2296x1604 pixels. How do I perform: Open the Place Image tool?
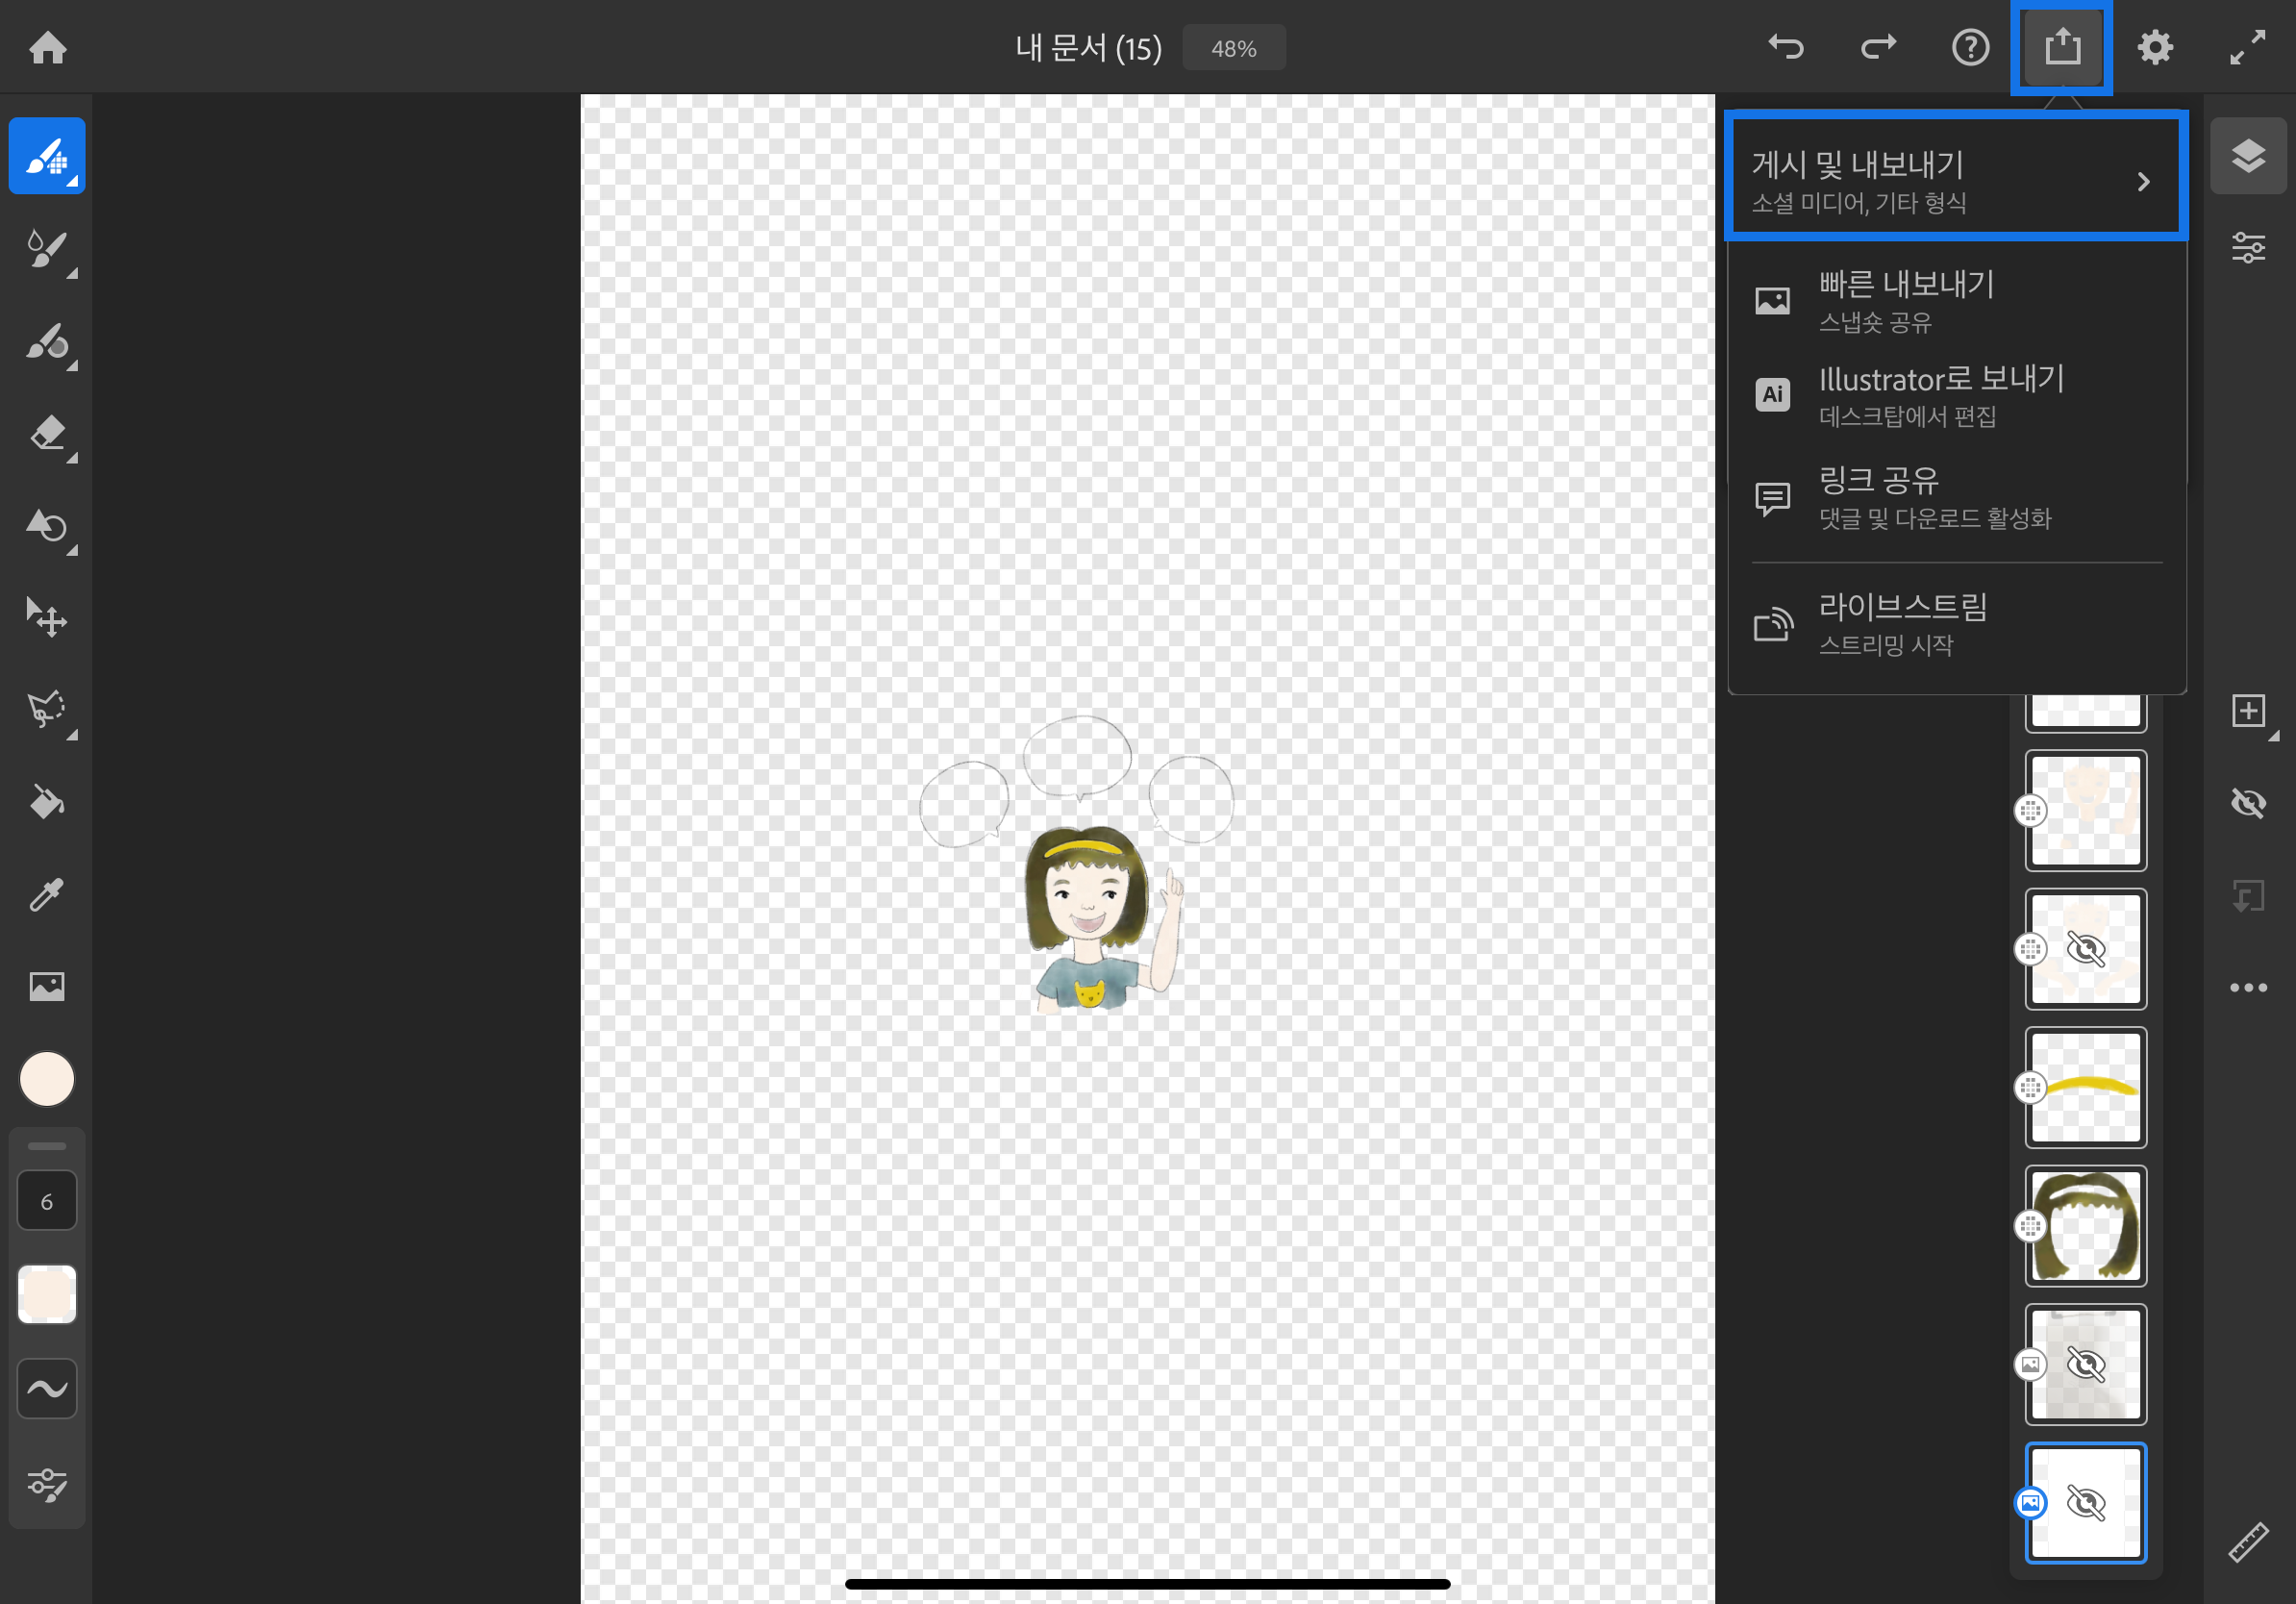click(47, 987)
